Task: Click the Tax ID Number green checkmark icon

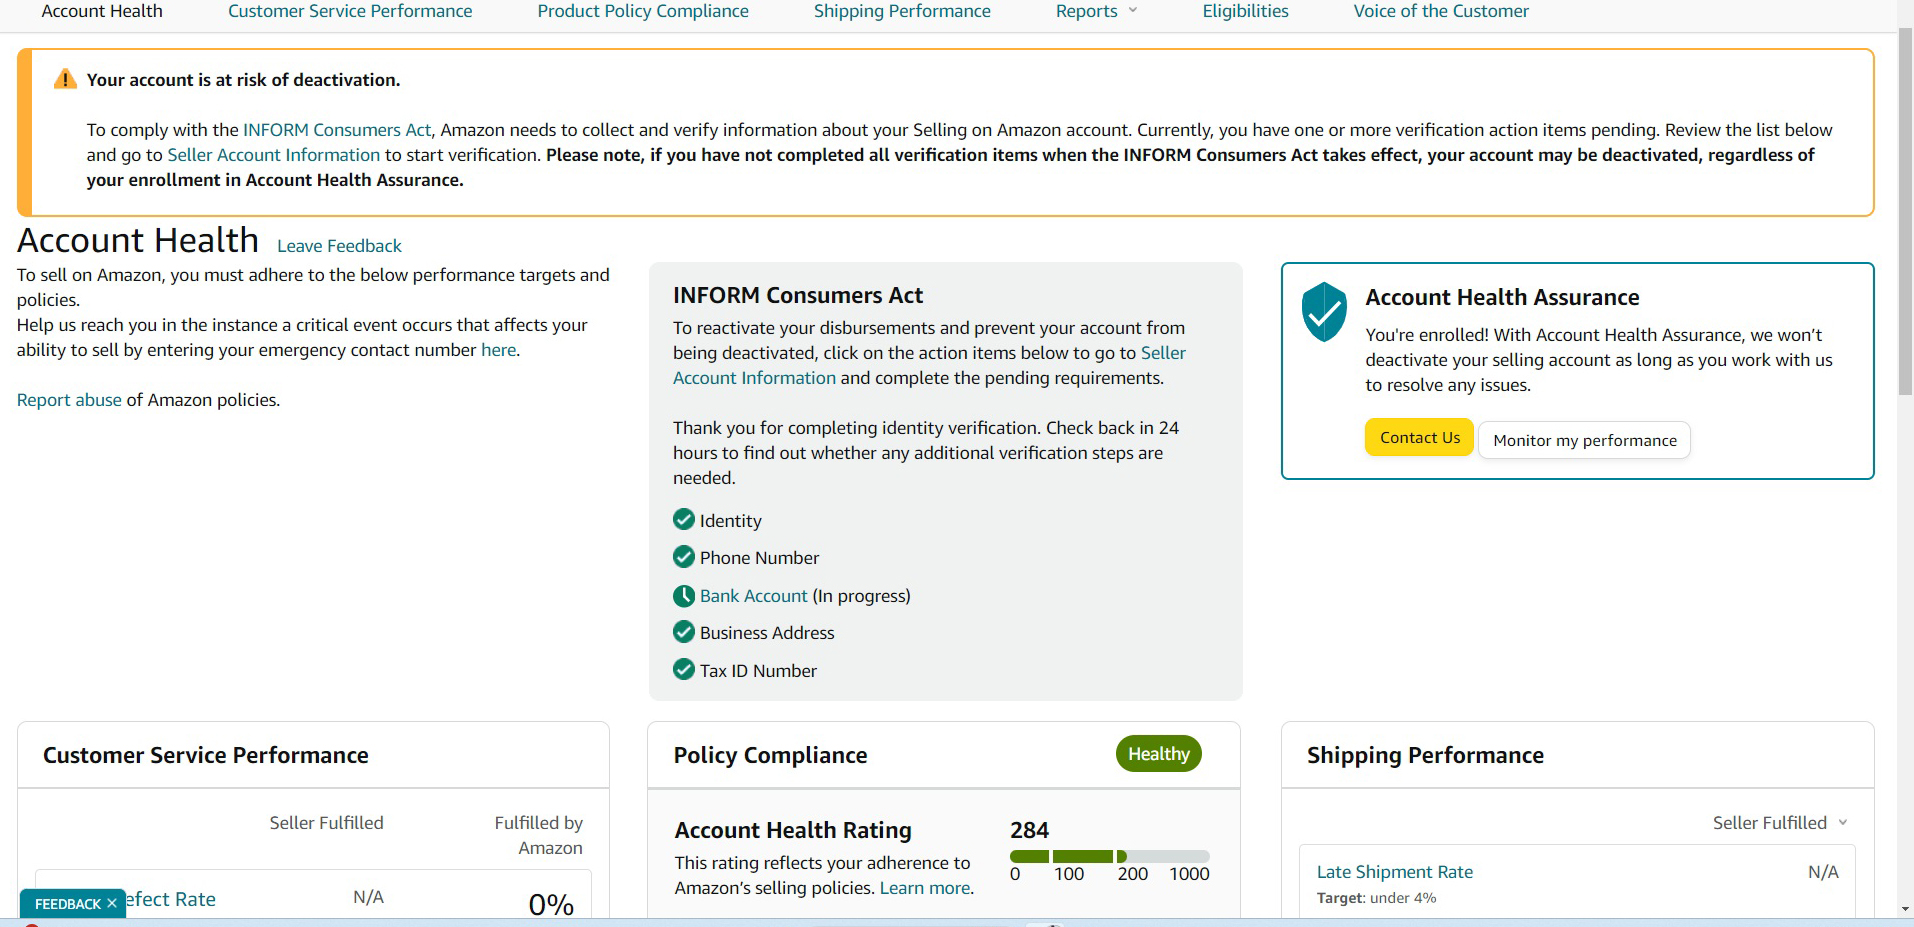Action: (684, 670)
